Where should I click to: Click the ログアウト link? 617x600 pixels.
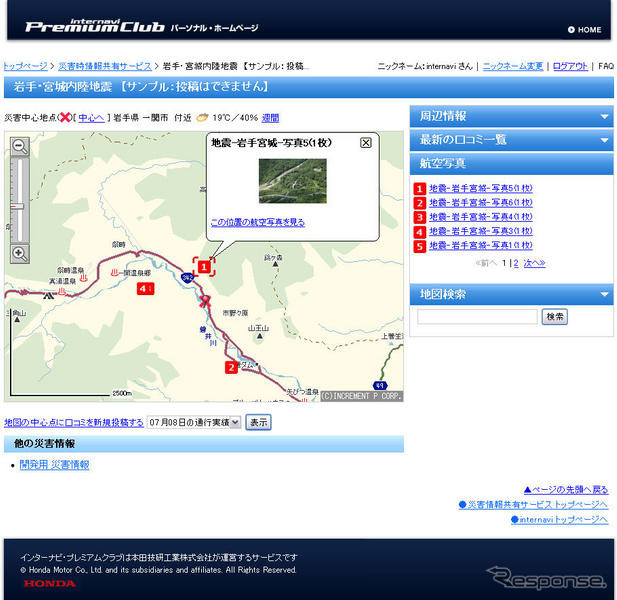pos(570,66)
